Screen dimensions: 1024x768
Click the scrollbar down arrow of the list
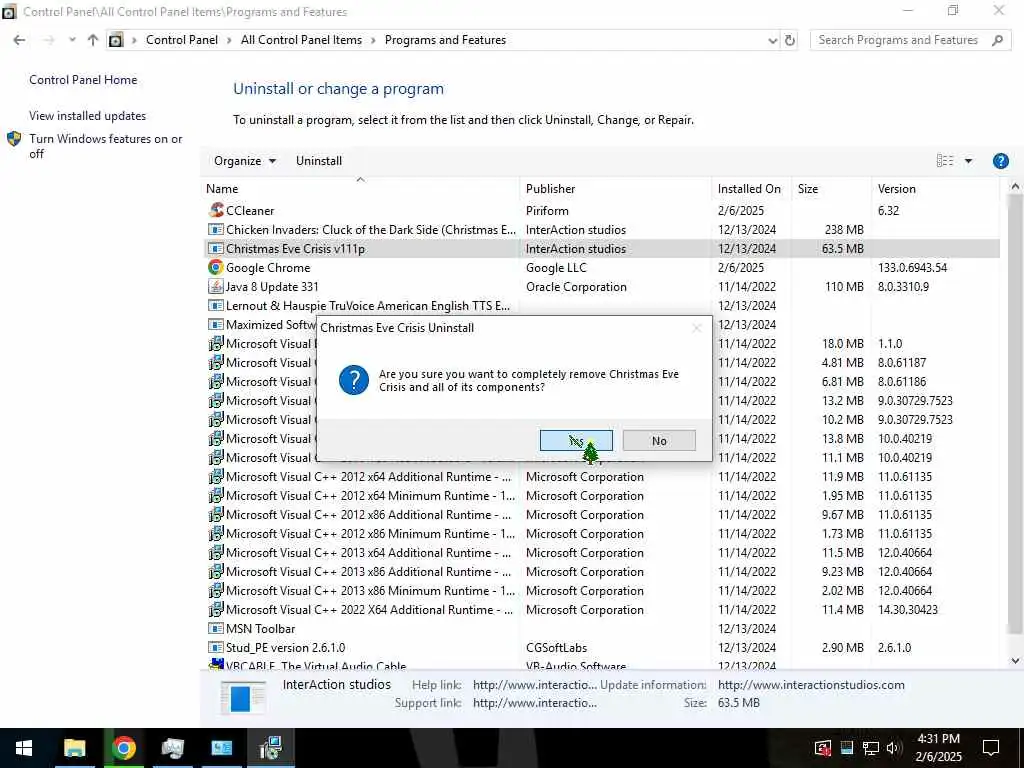coord(1015,660)
